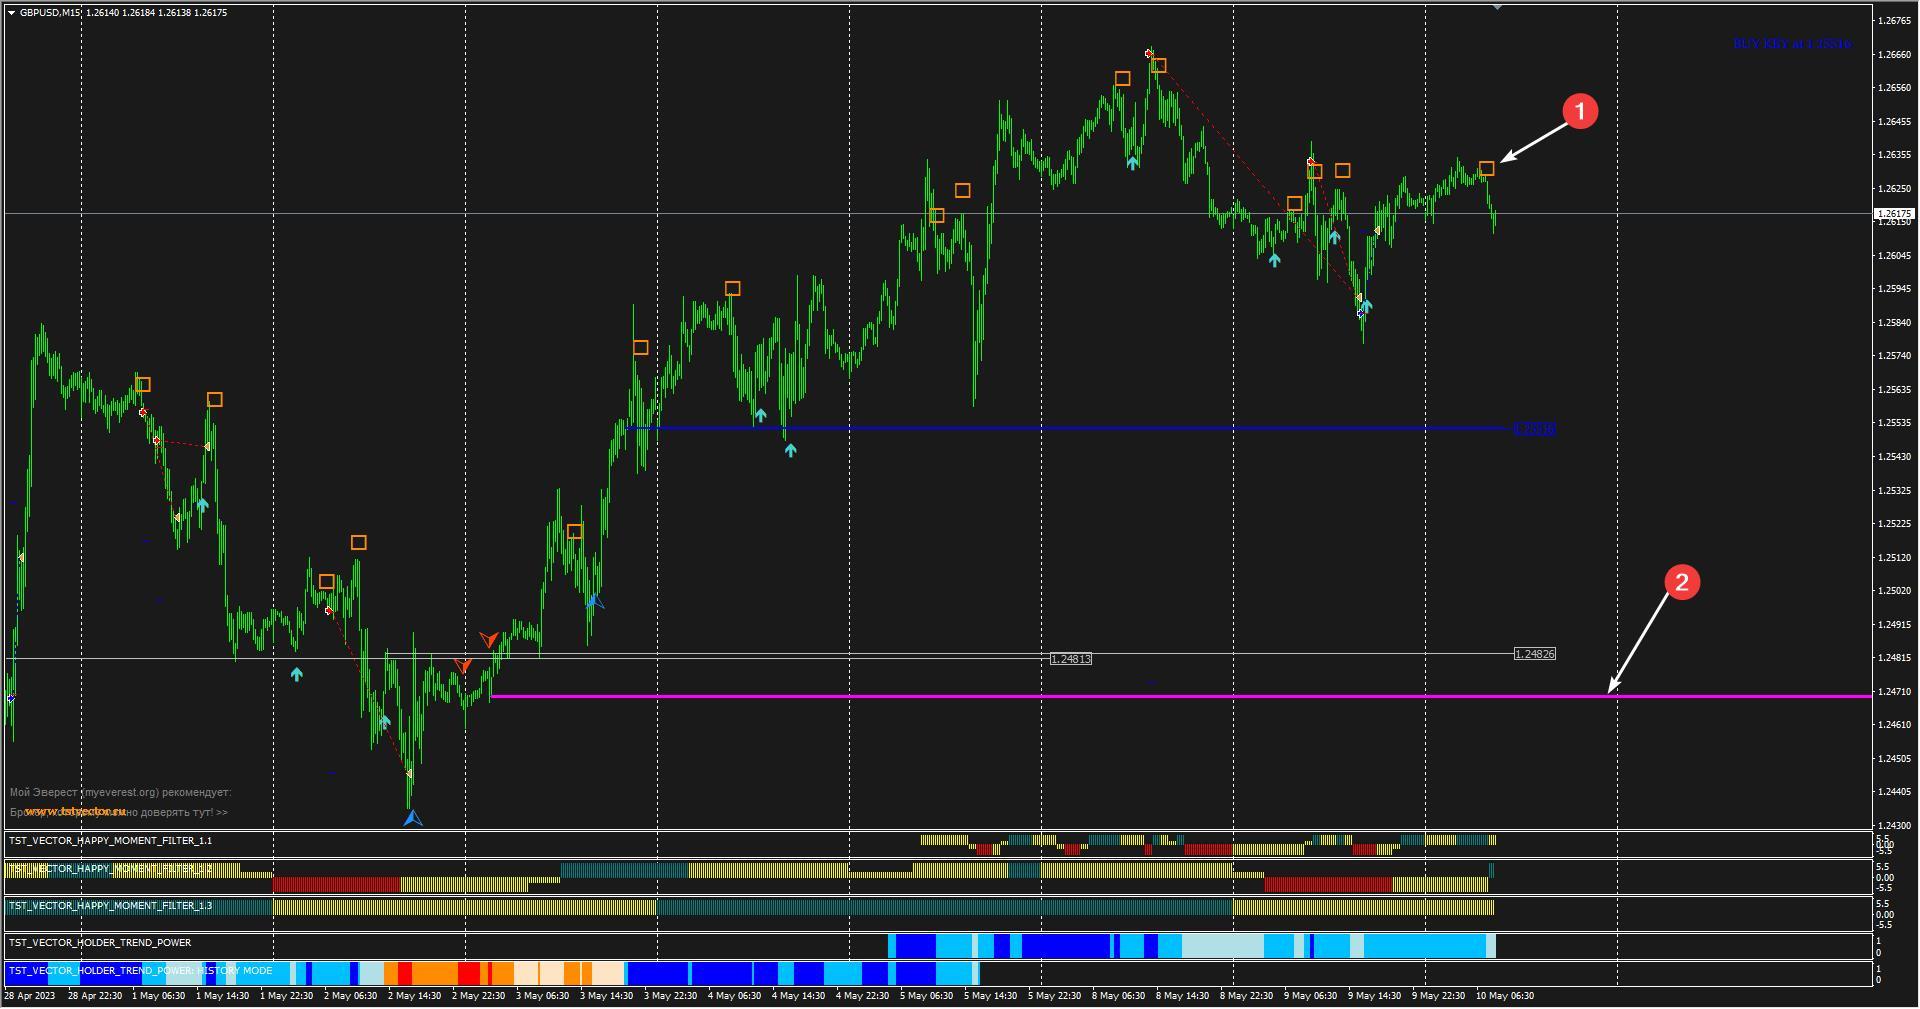This screenshot has width=1920, height=1009.
Task: Select the upper red-orange down arrowhead near 1.24915
Action: point(489,639)
